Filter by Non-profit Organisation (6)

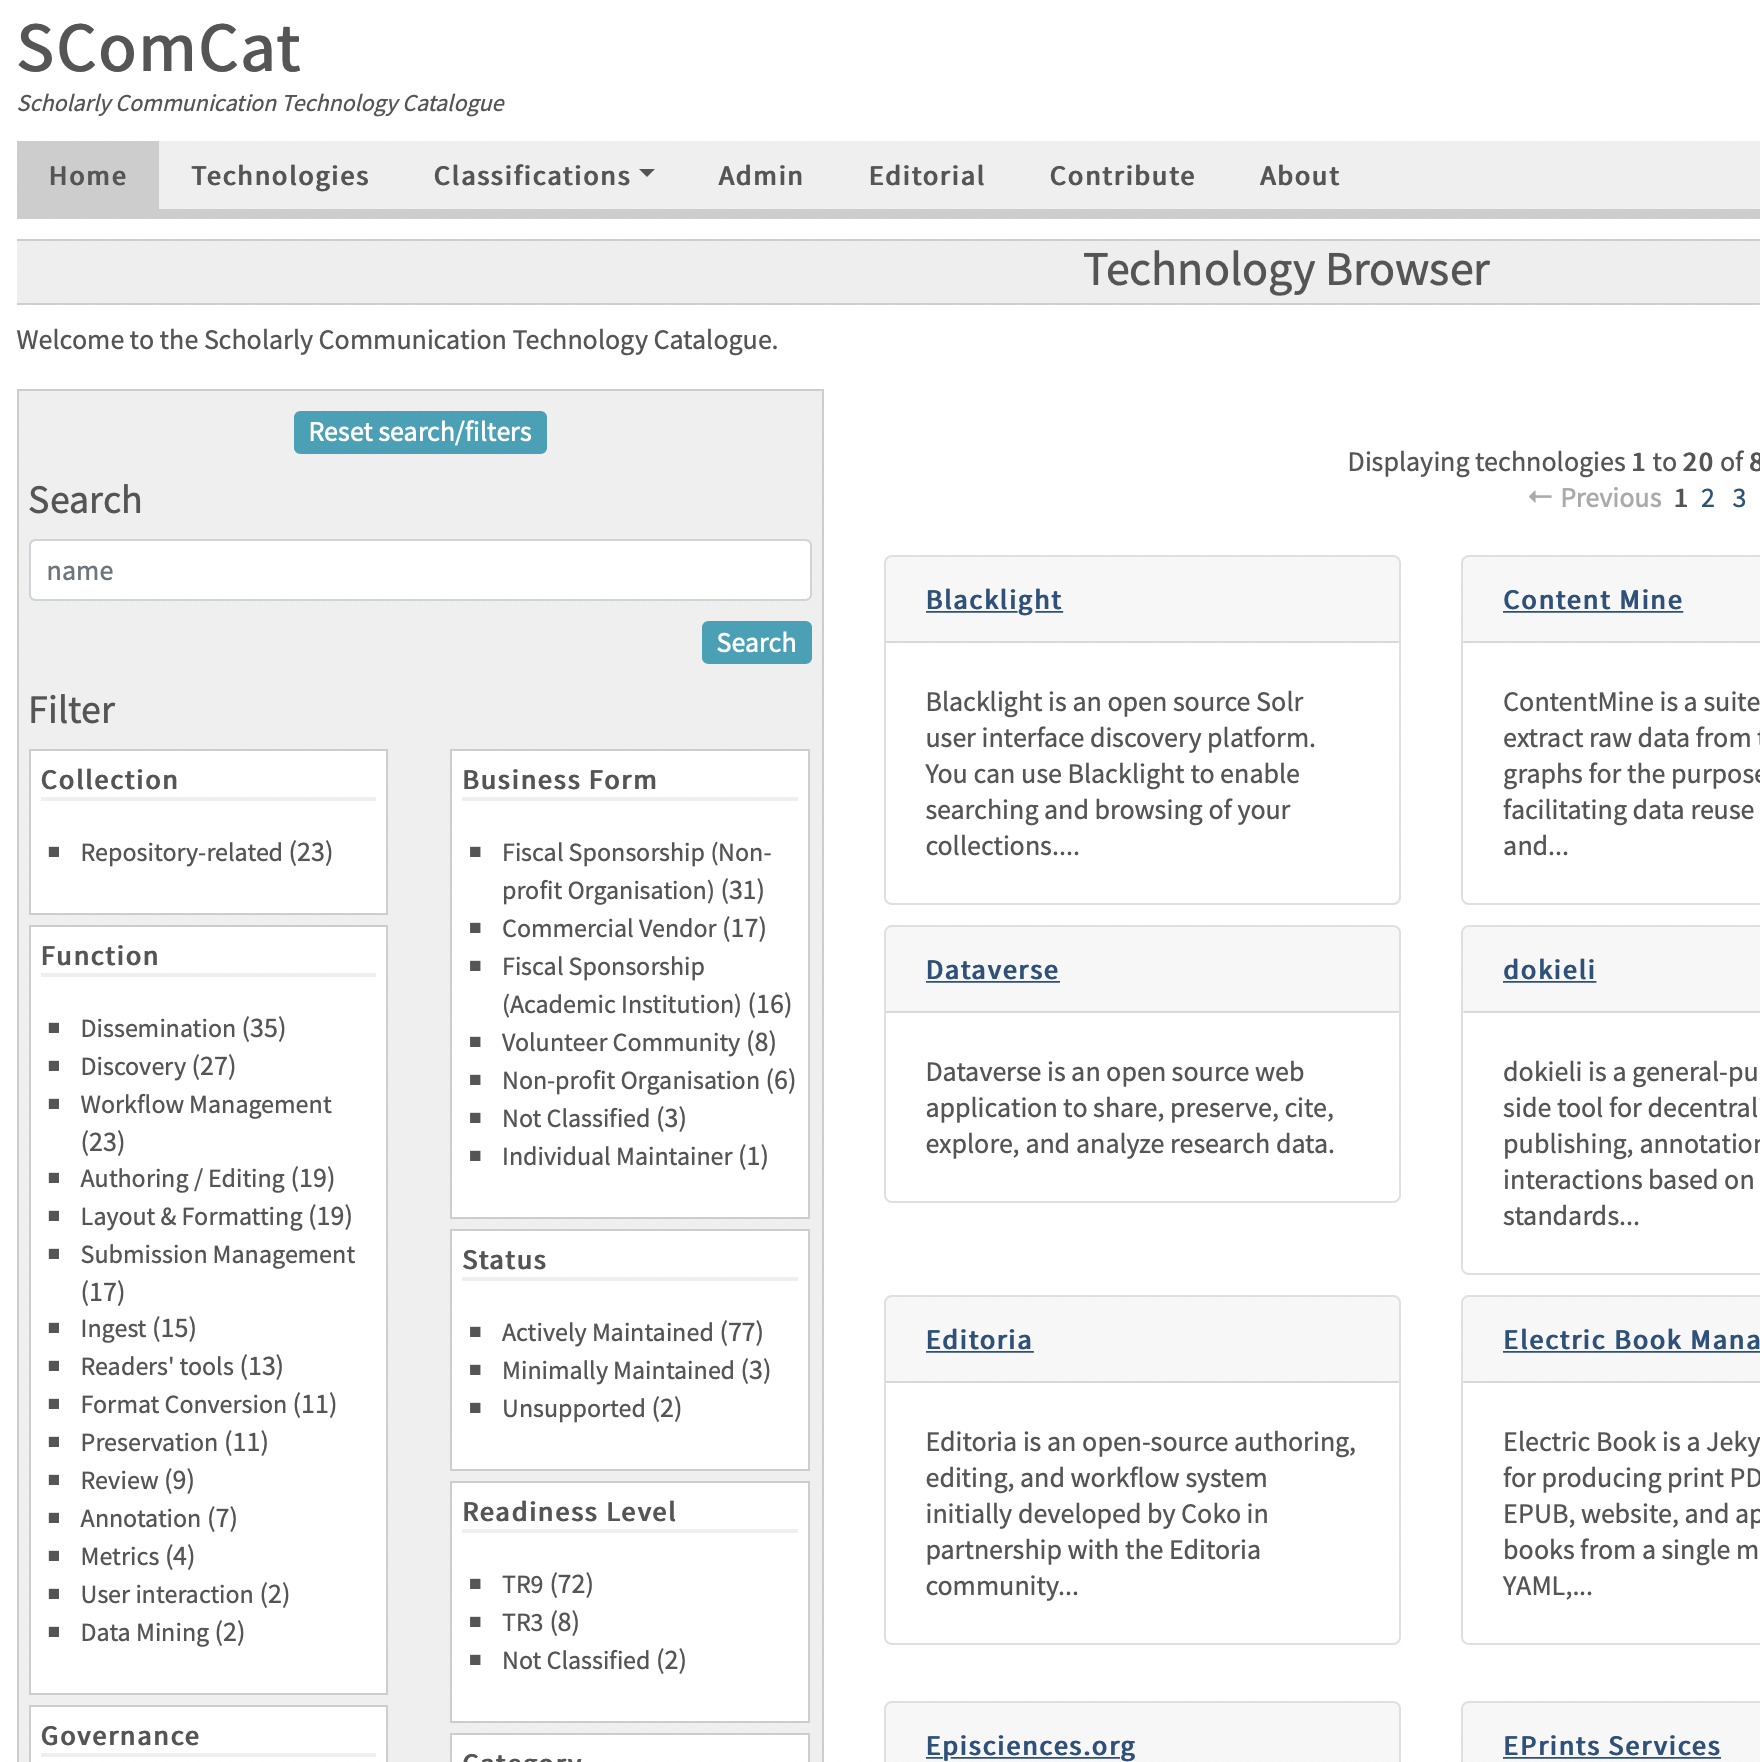[649, 1080]
